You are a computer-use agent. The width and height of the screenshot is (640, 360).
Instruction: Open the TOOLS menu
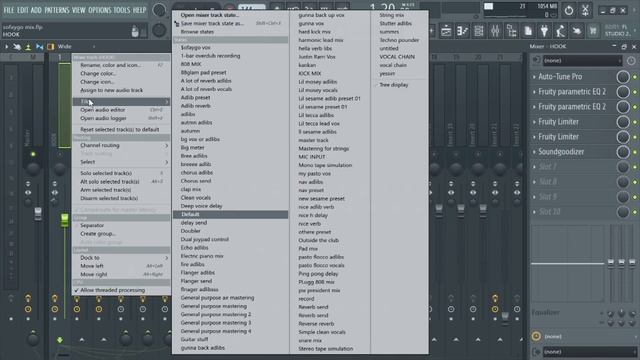pyautogui.click(x=121, y=10)
